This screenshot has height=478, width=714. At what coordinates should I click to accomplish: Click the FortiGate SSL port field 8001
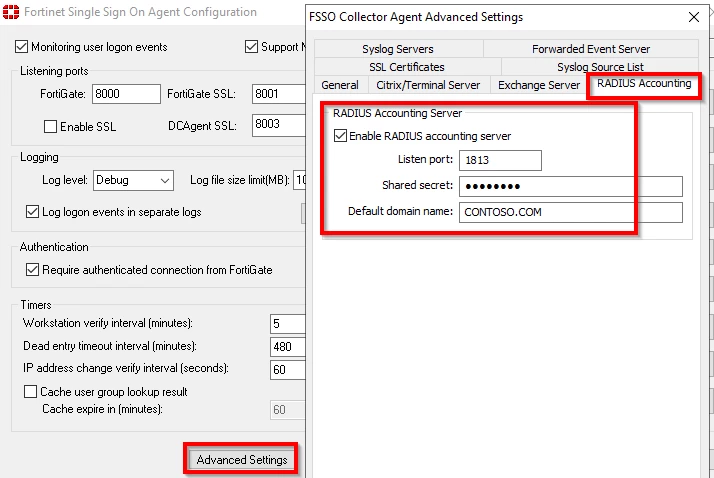[x=278, y=94]
